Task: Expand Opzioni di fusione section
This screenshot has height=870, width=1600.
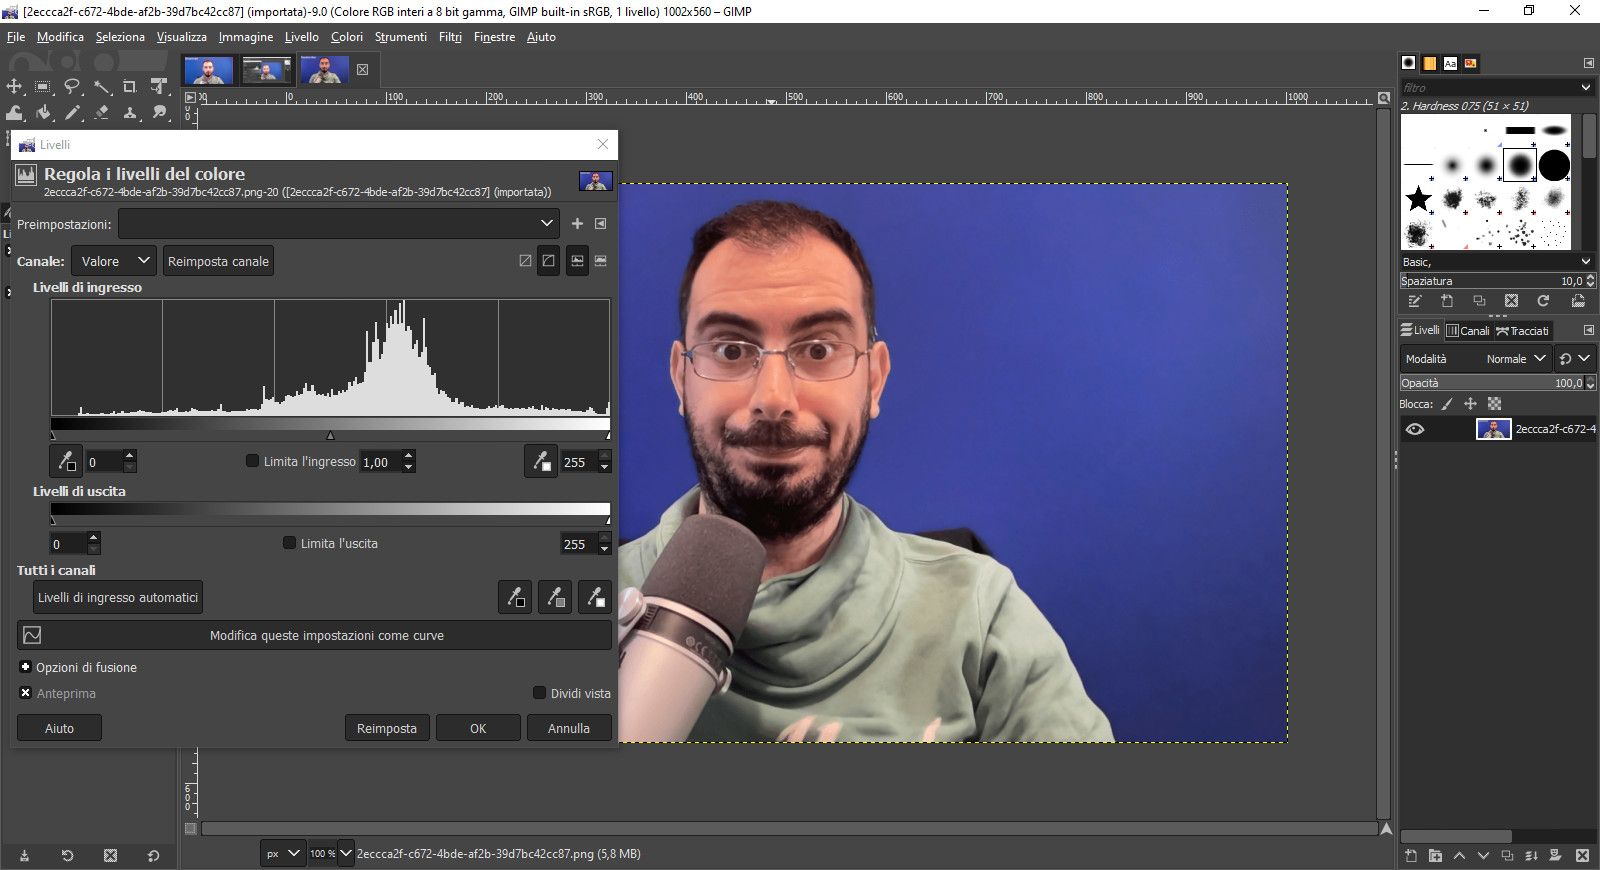Action: tap(26, 667)
